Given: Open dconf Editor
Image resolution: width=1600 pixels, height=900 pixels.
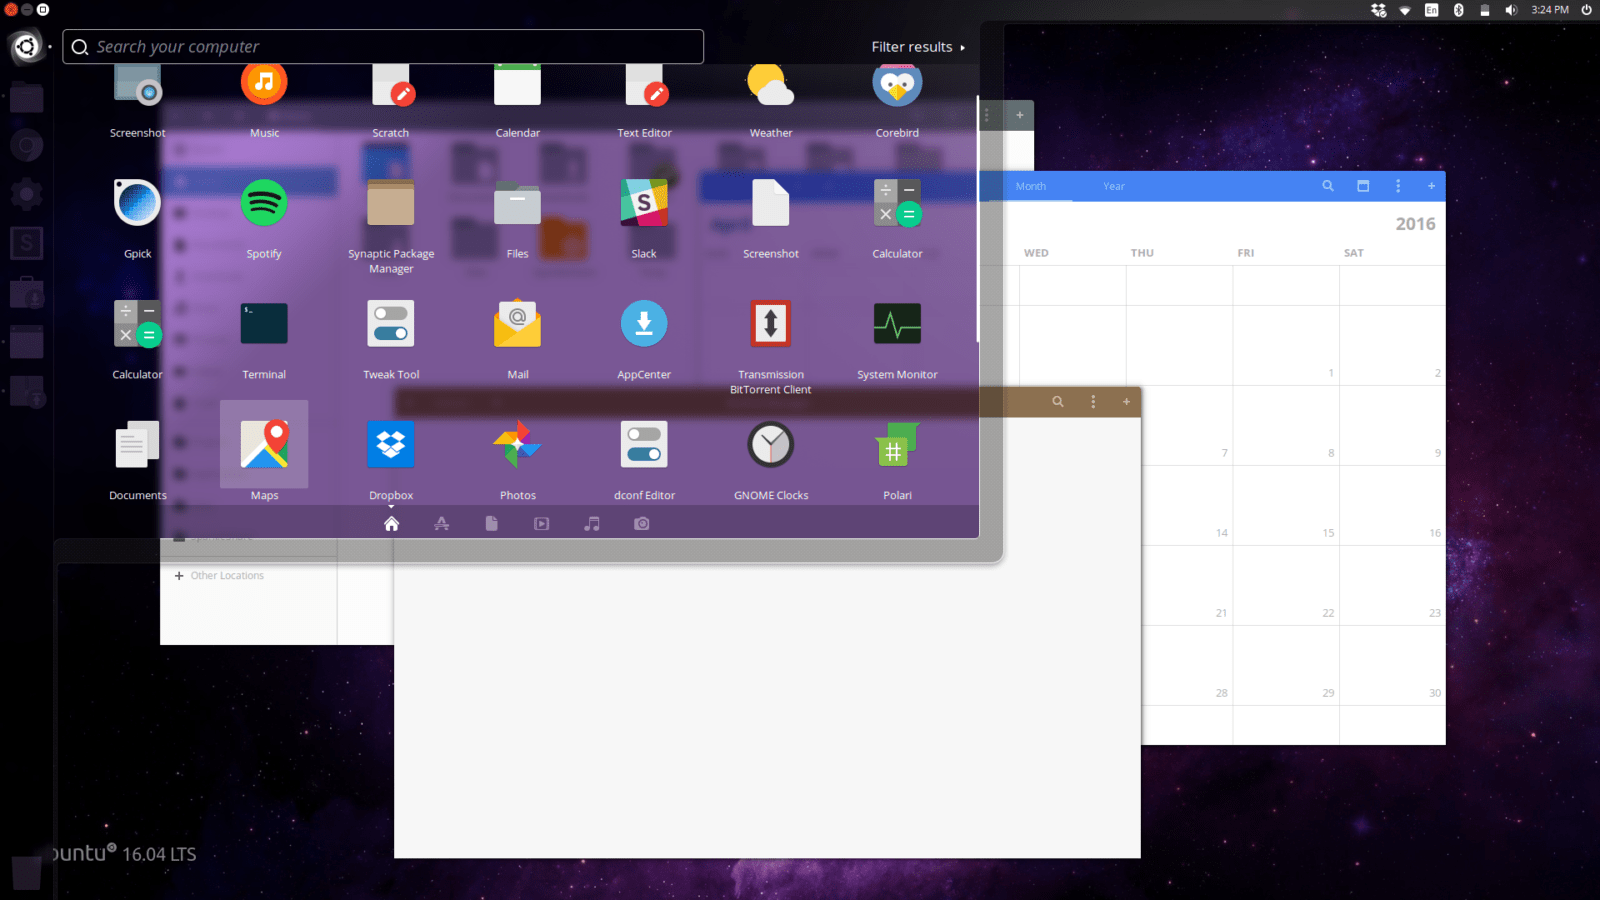Looking at the screenshot, I should pyautogui.click(x=644, y=444).
